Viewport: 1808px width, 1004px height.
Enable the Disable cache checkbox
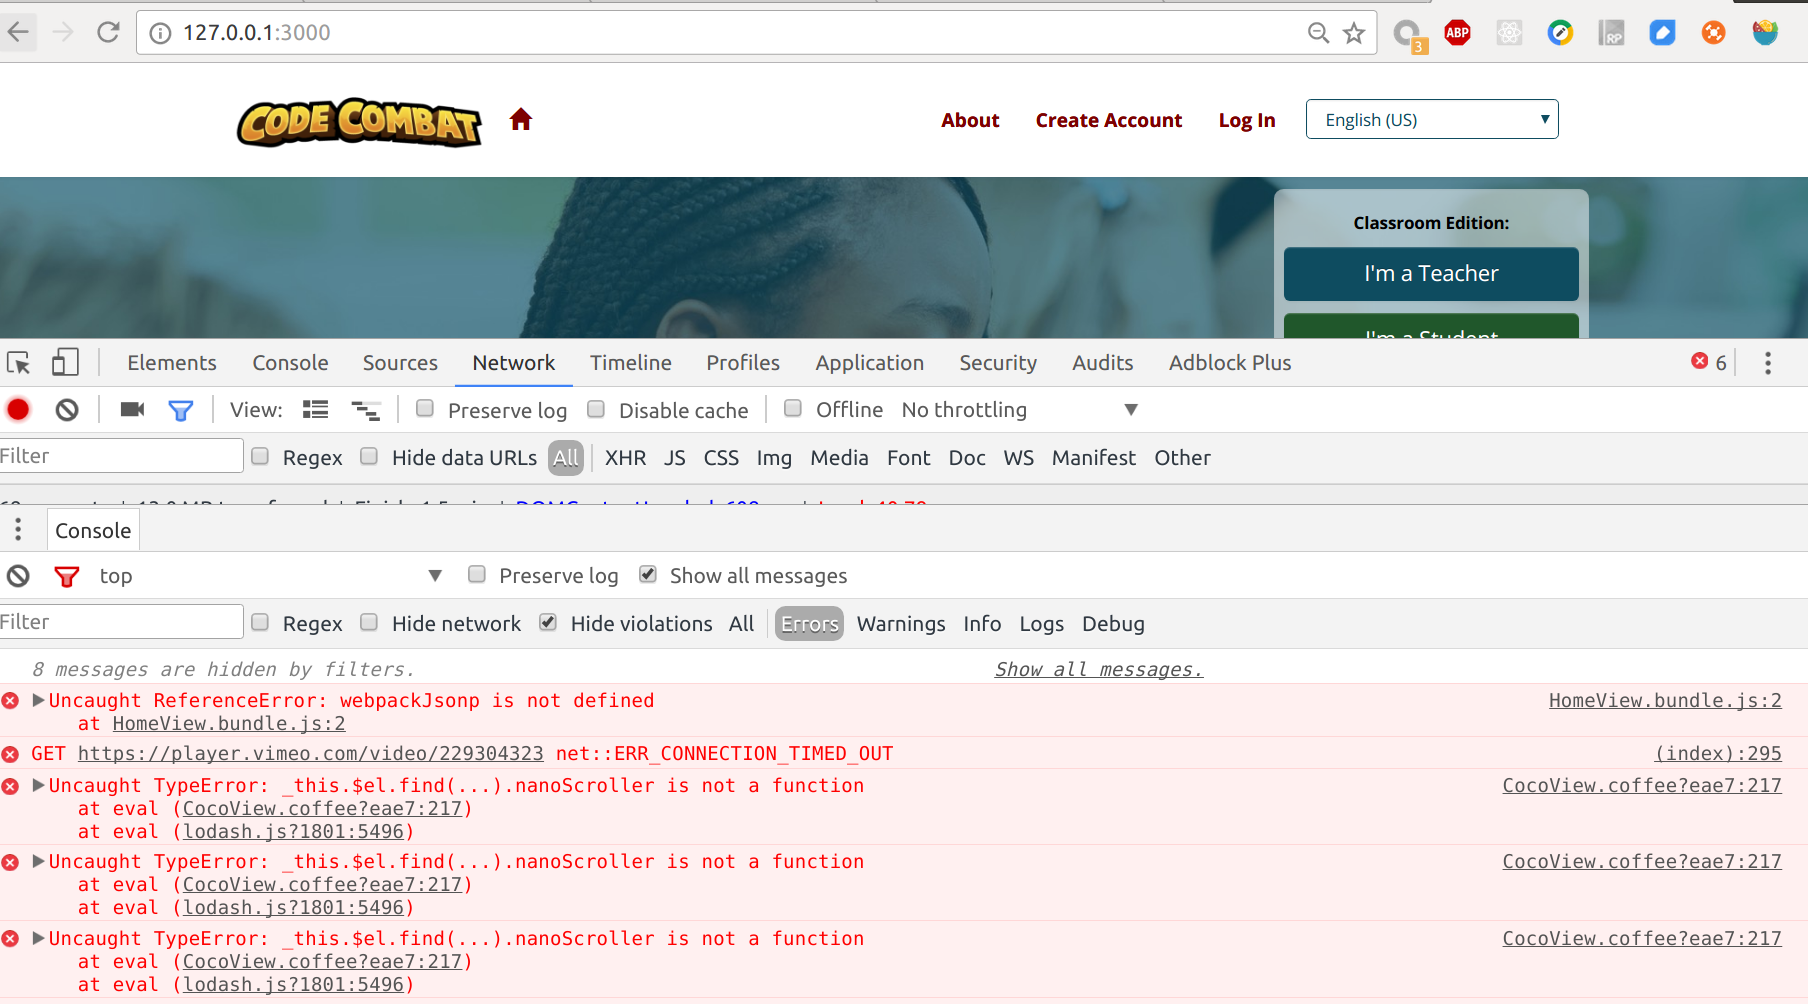click(x=596, y=408)
